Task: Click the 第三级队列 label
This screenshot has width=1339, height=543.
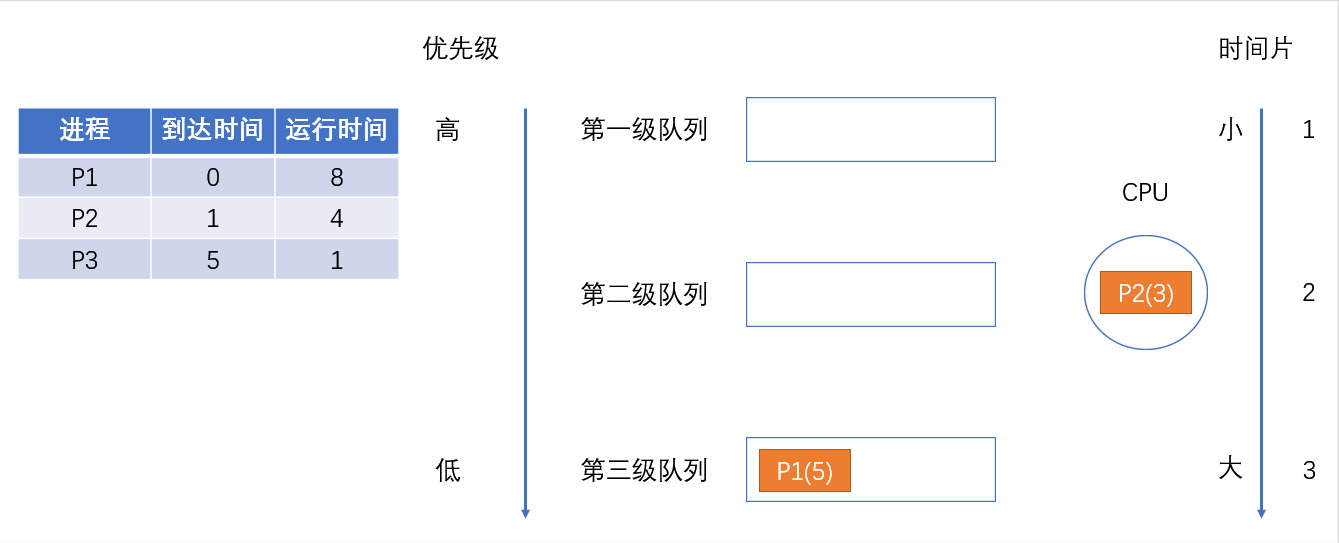Action: [644, 470]
